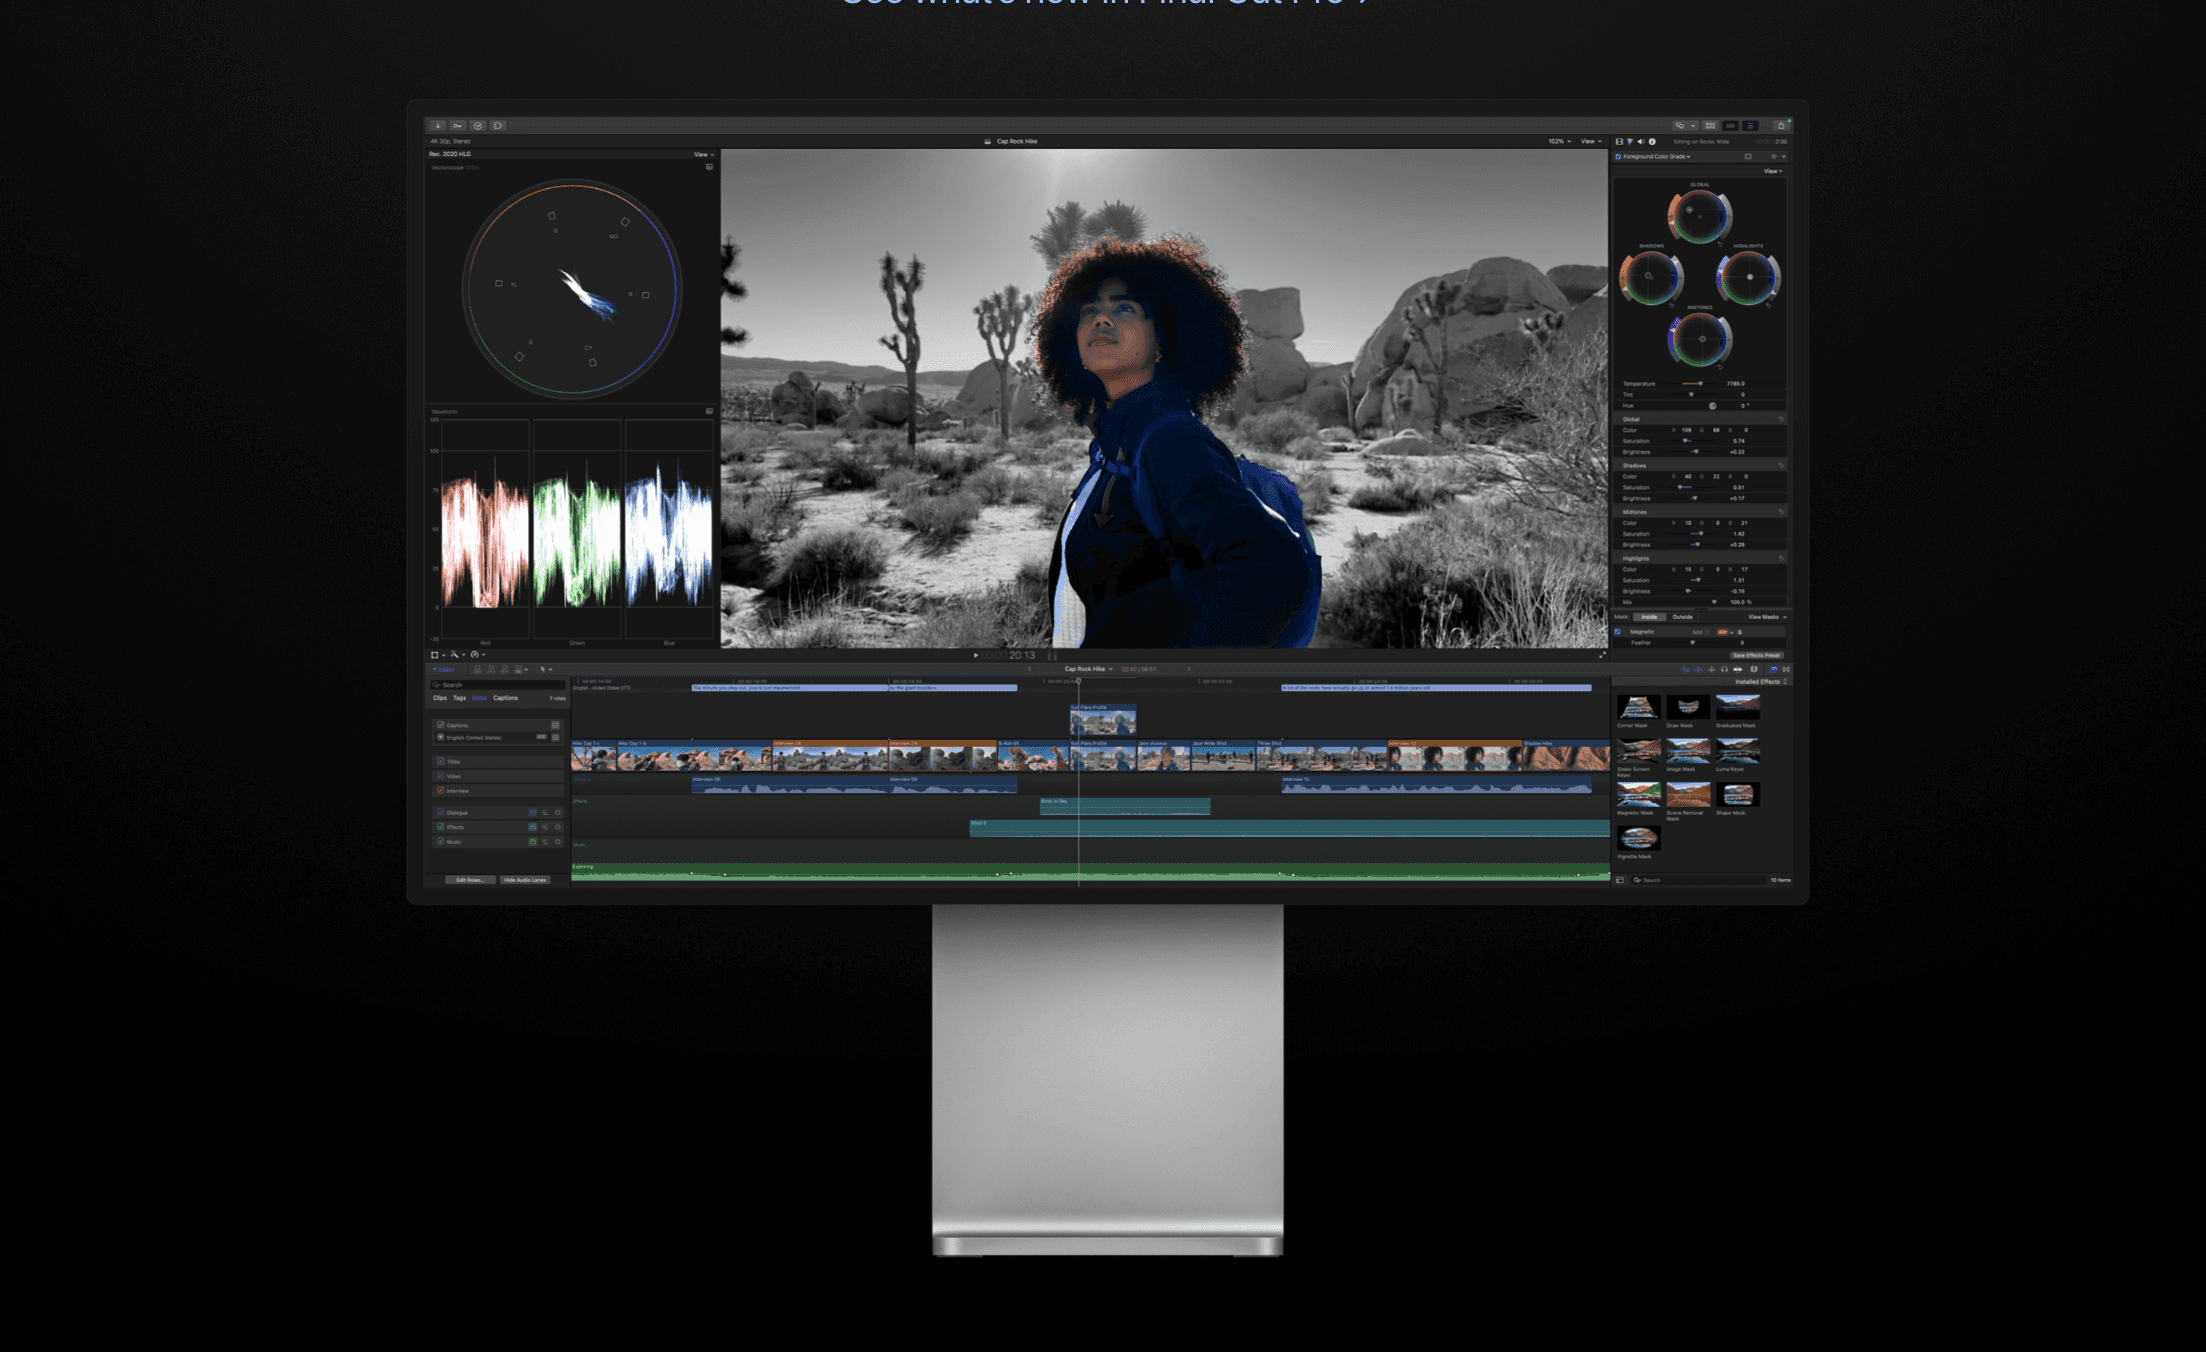
Task: Open the Audio Inspector speaker icon
Action: tap(1641, 142)
